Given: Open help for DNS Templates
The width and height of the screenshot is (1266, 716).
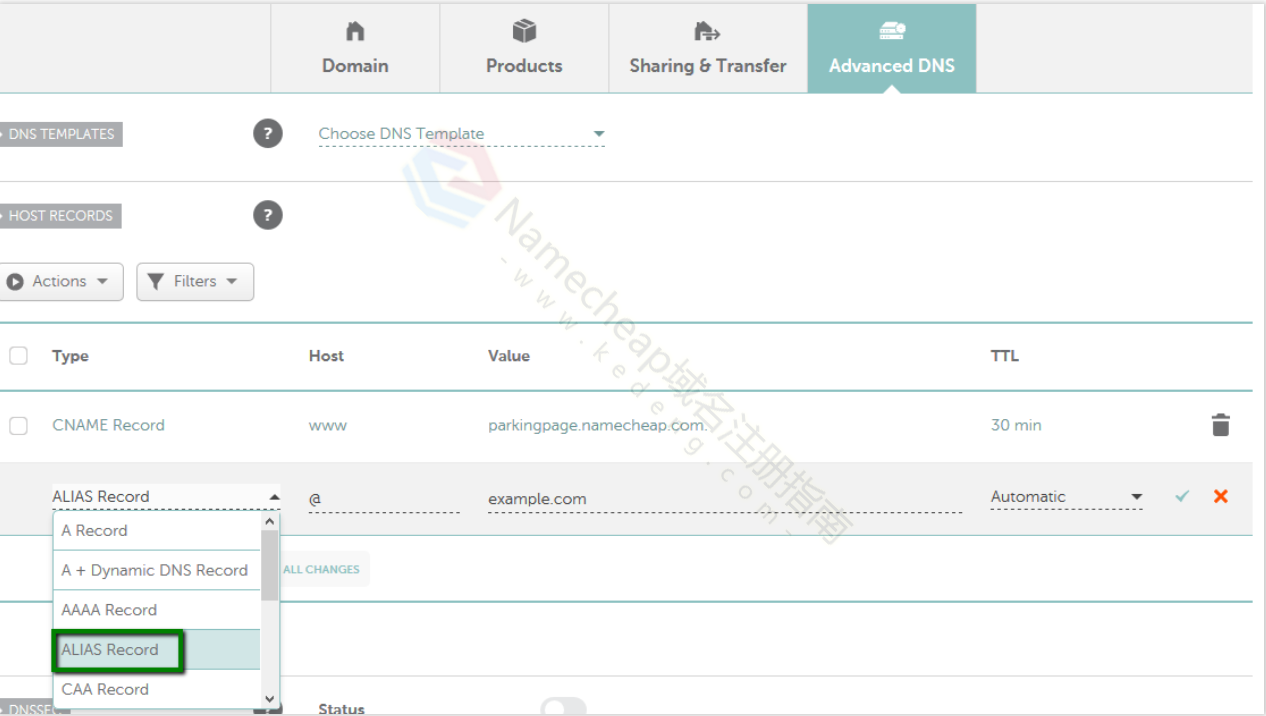Looking at the screenshot, I should pos(268,133).
